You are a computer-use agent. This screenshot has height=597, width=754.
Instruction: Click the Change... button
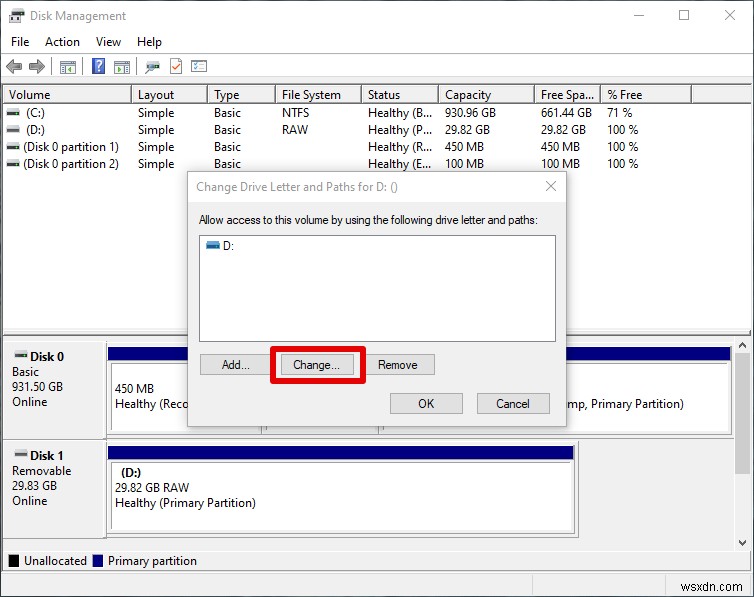[x=317, y=365]
